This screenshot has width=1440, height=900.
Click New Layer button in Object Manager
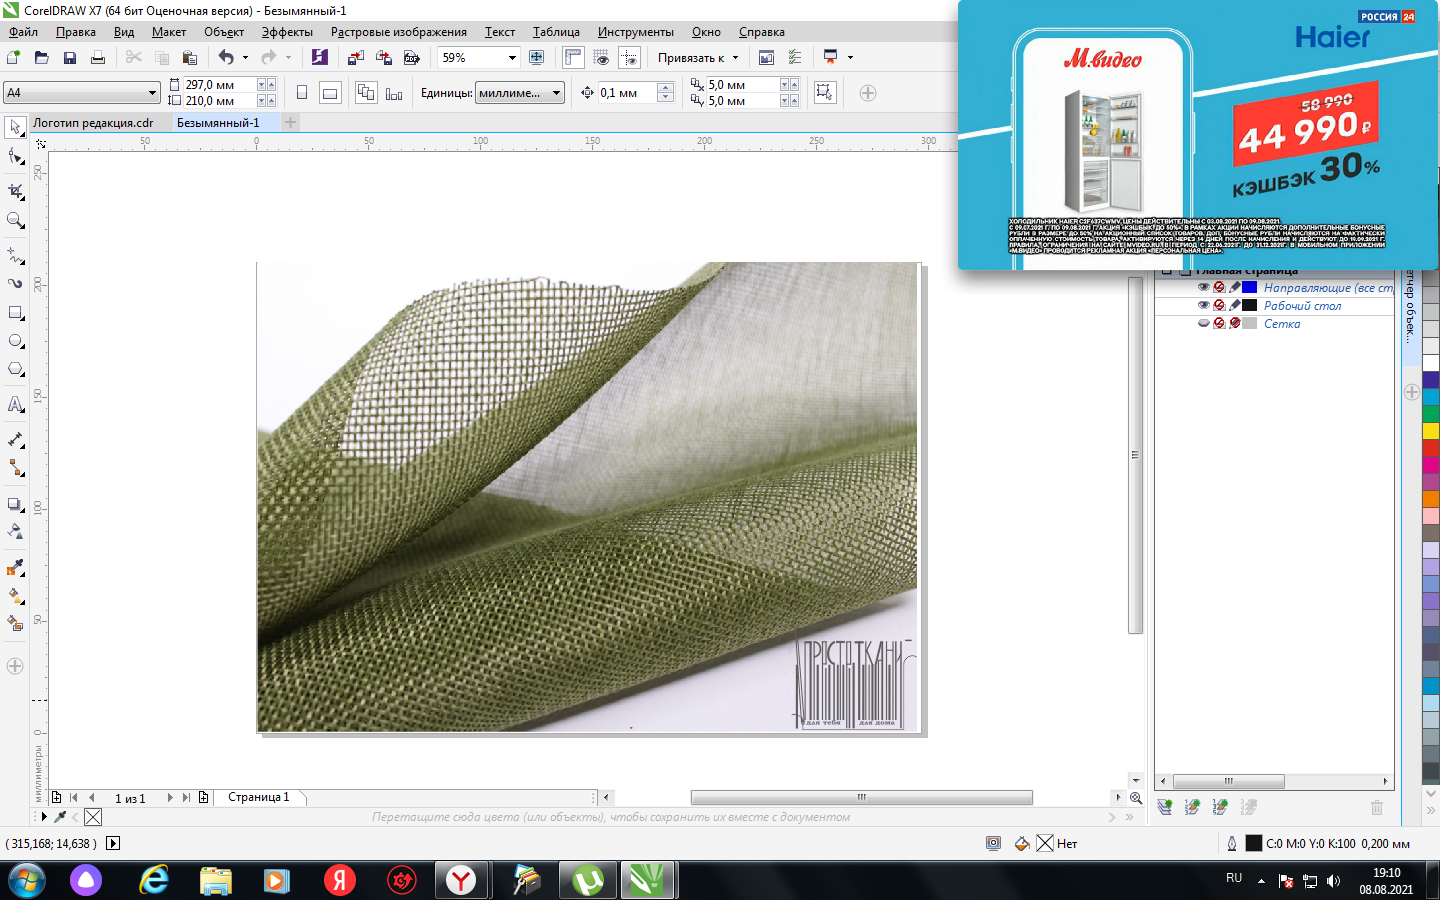pos(1165,807)
